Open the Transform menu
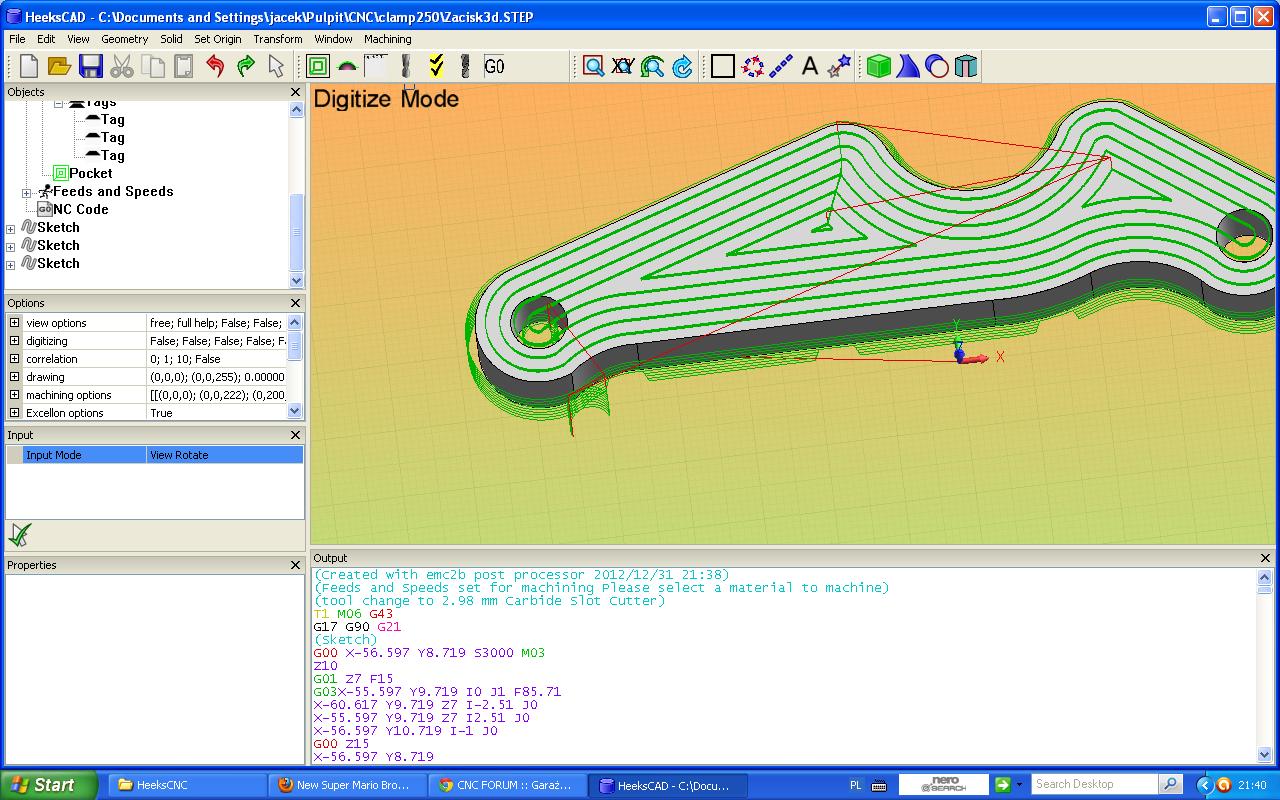 pyautogui.click(x=278, y=39)
